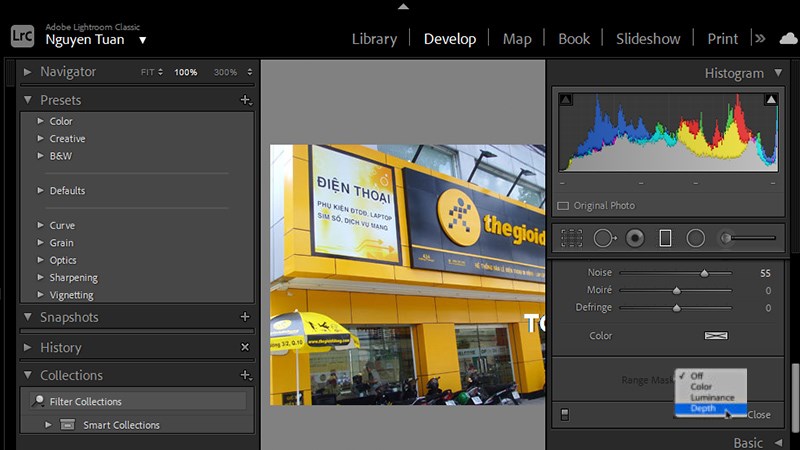Set Navigator zoom to 100%
The height and width of the screenshot is (450, 800).
click(x=186, y=72)
